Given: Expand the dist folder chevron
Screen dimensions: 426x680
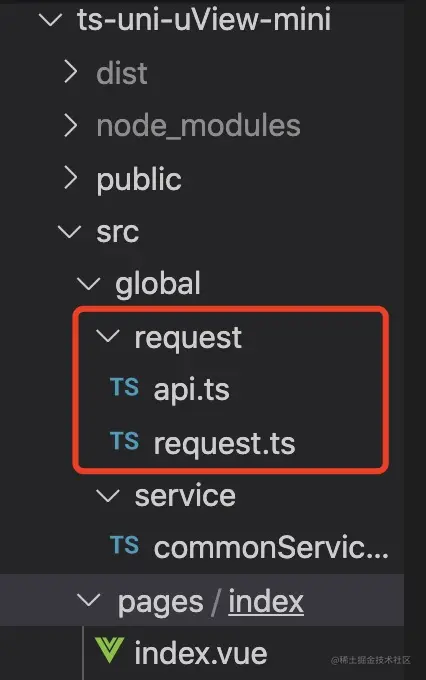Looking at the screenshot, I should 70,72.
